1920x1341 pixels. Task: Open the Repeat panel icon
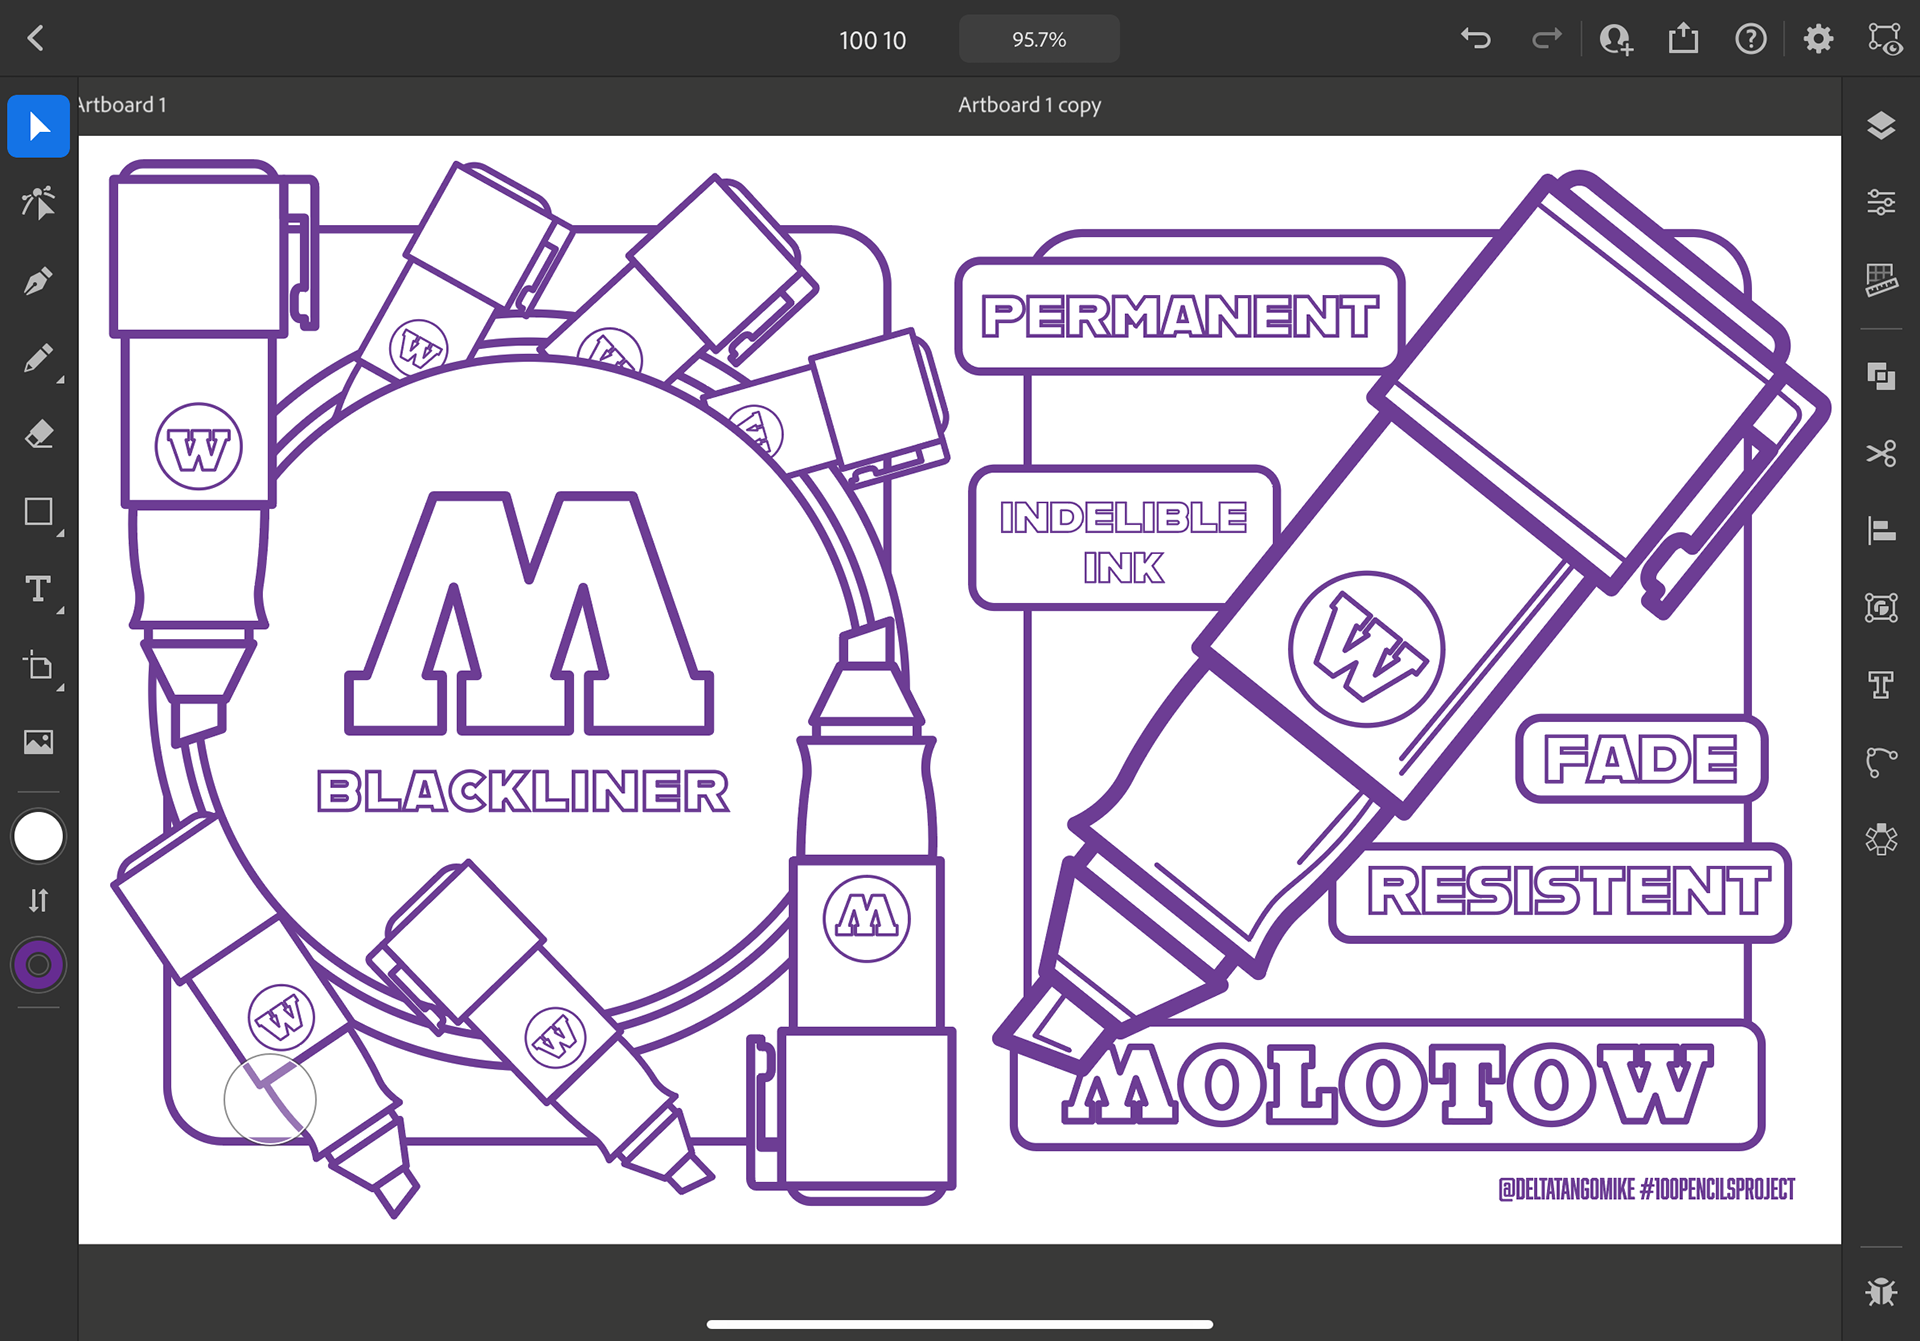click(x=1881, y=839)
